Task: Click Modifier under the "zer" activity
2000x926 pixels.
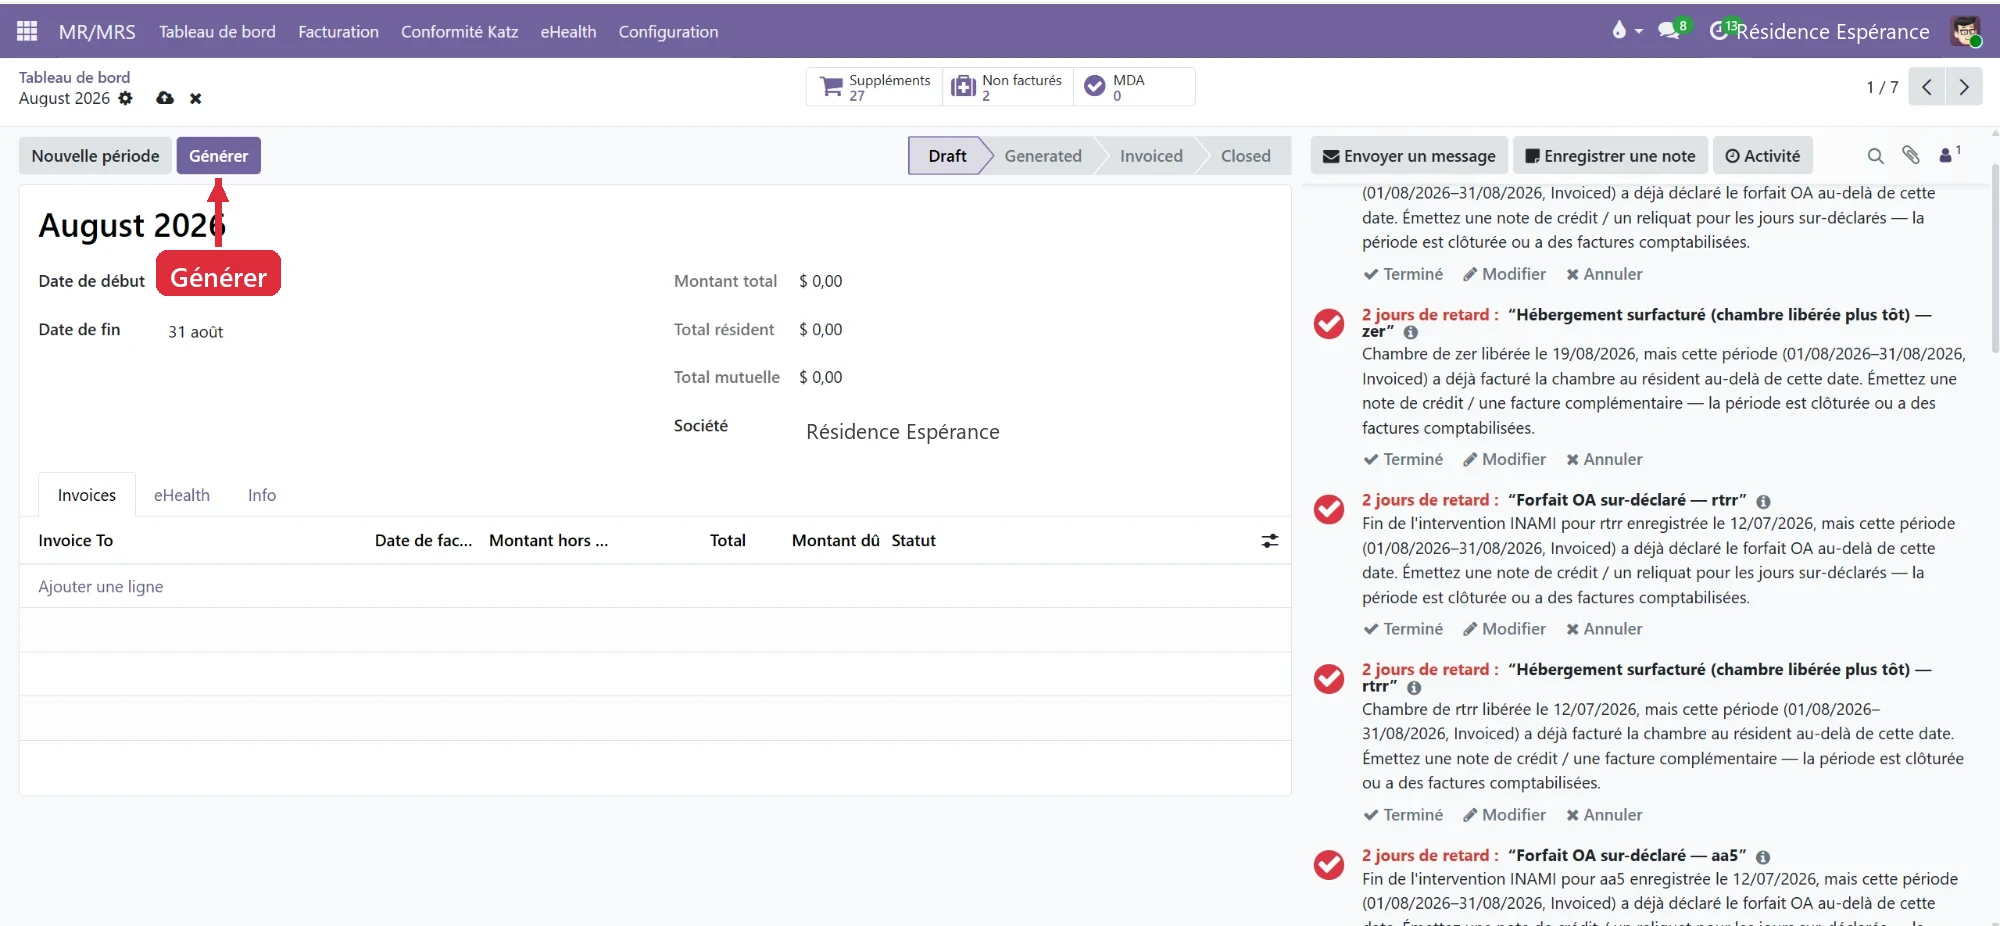Action: (1504, 459)
